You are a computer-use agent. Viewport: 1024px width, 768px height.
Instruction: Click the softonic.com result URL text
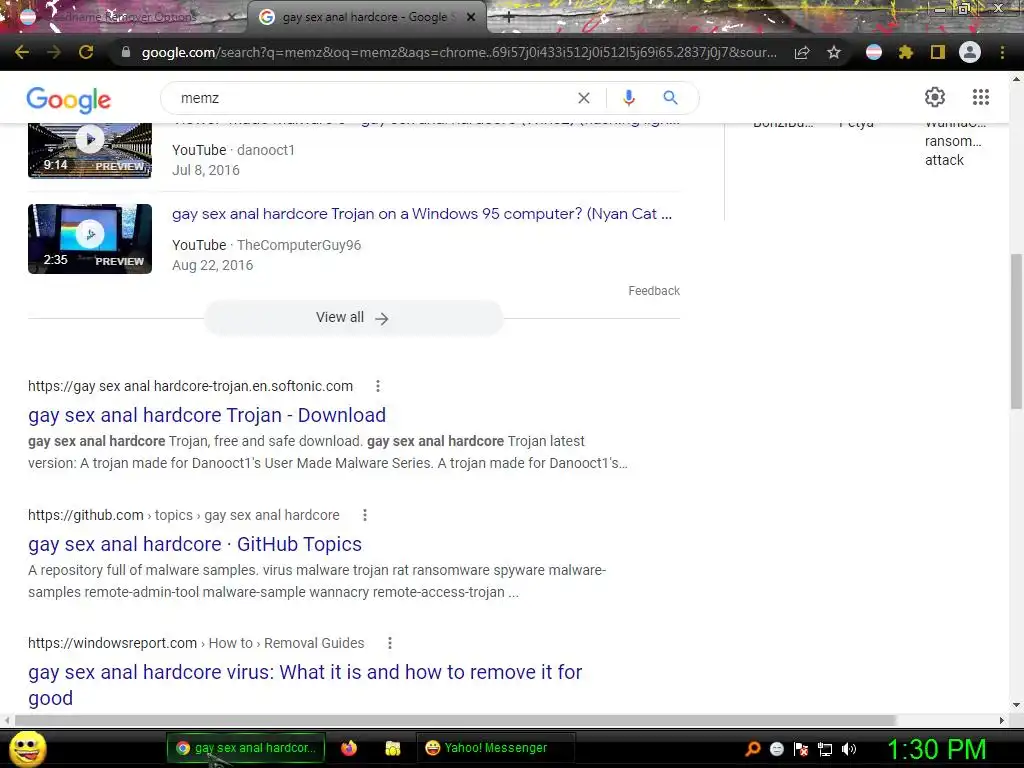(x=190, y=386)
